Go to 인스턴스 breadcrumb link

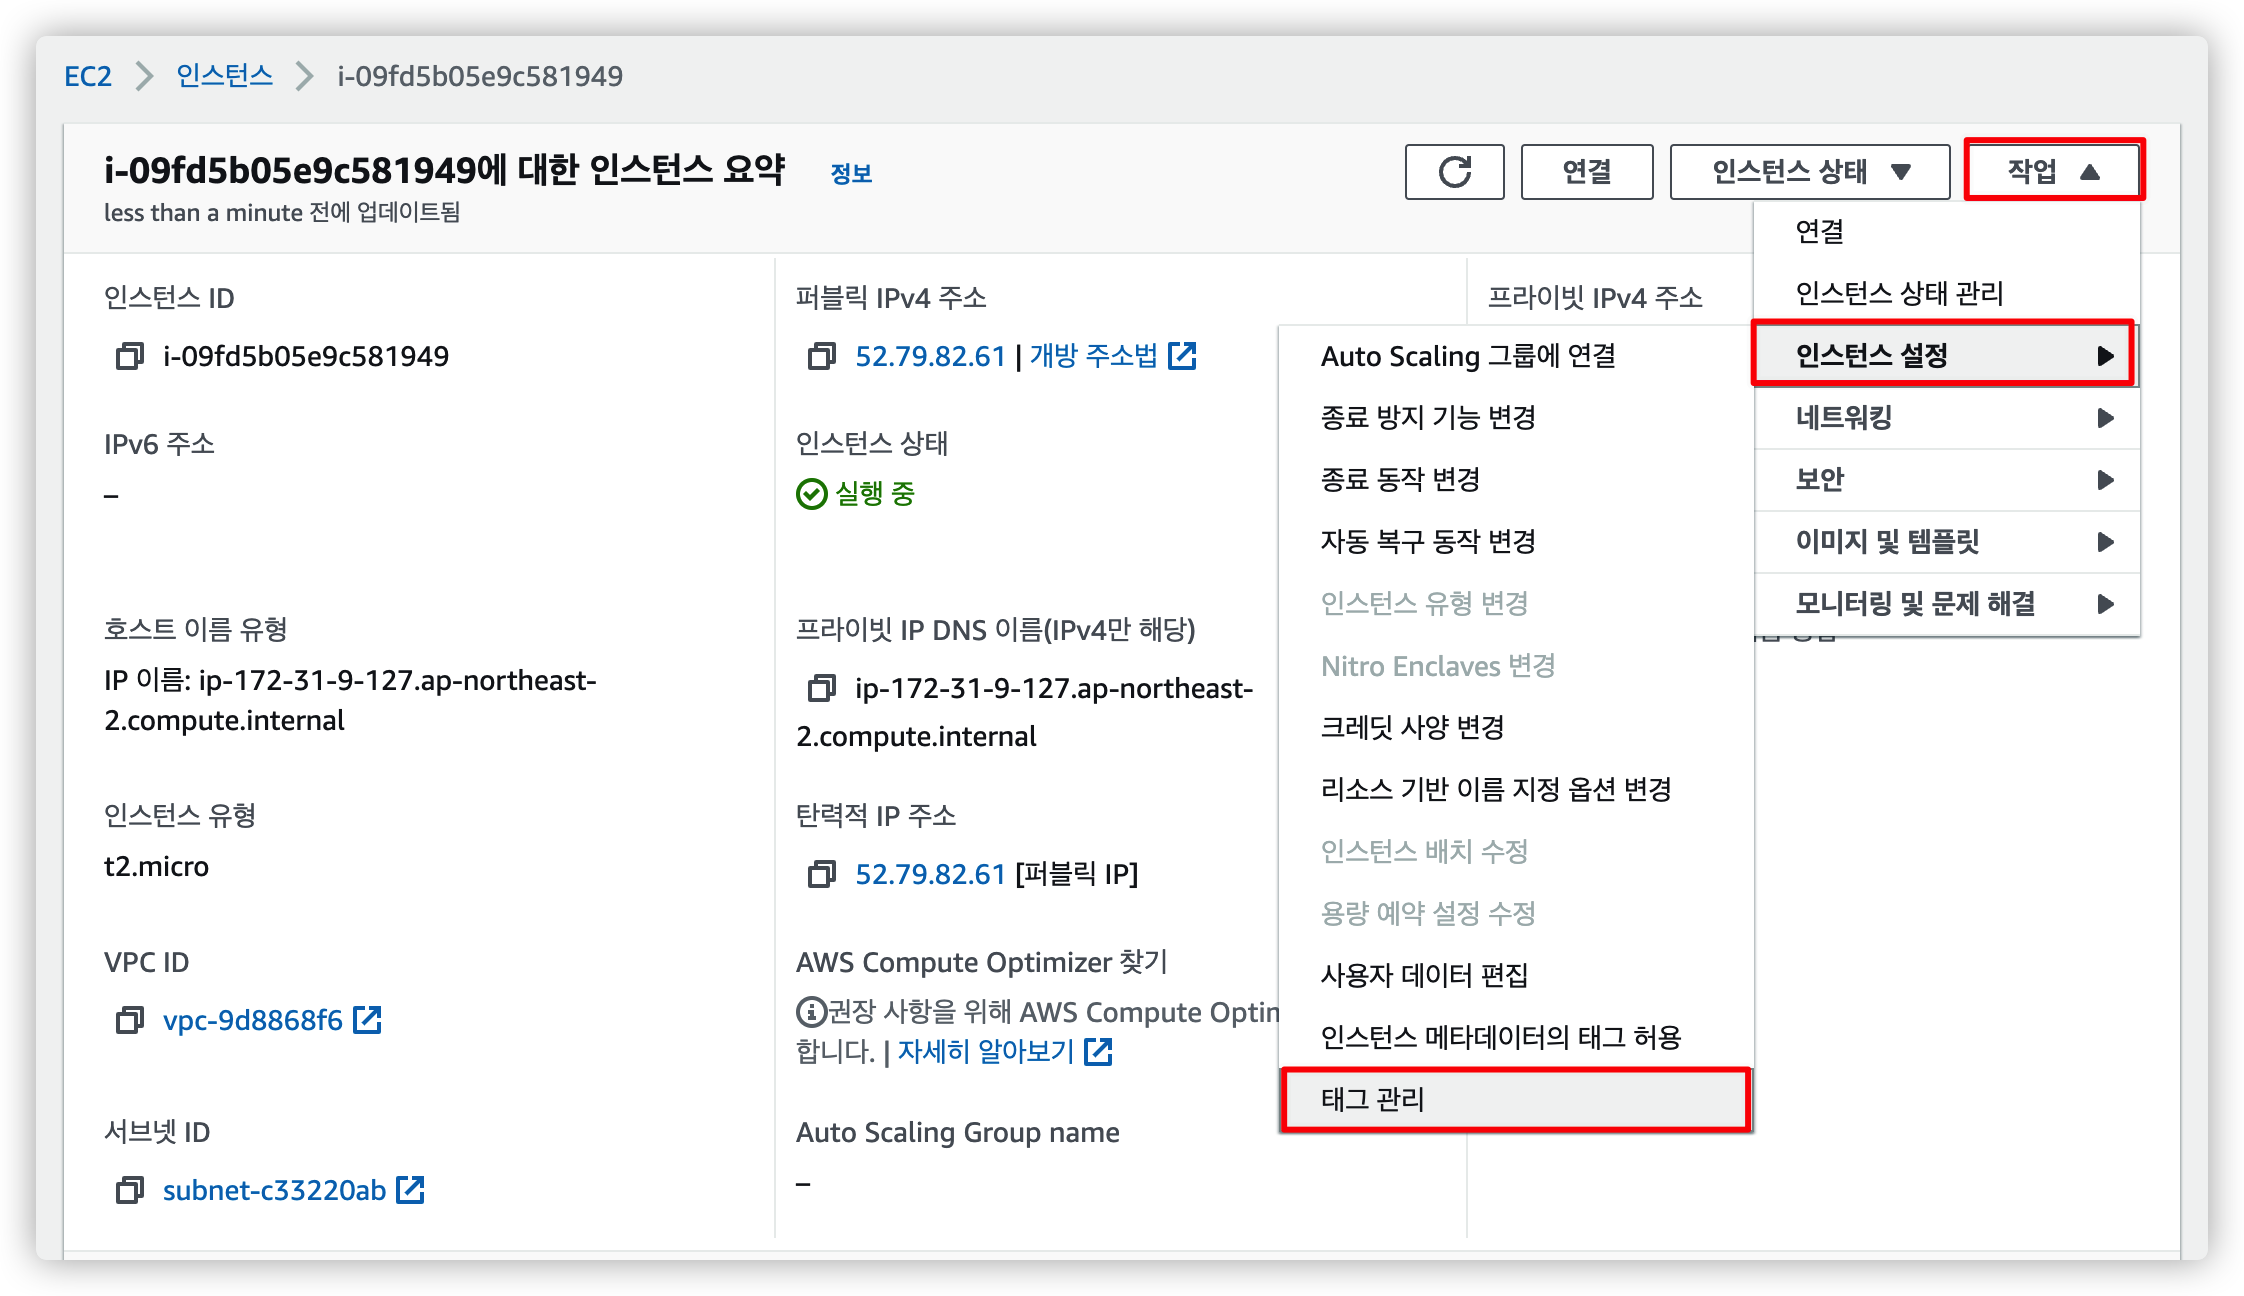[x=224, y=76]
